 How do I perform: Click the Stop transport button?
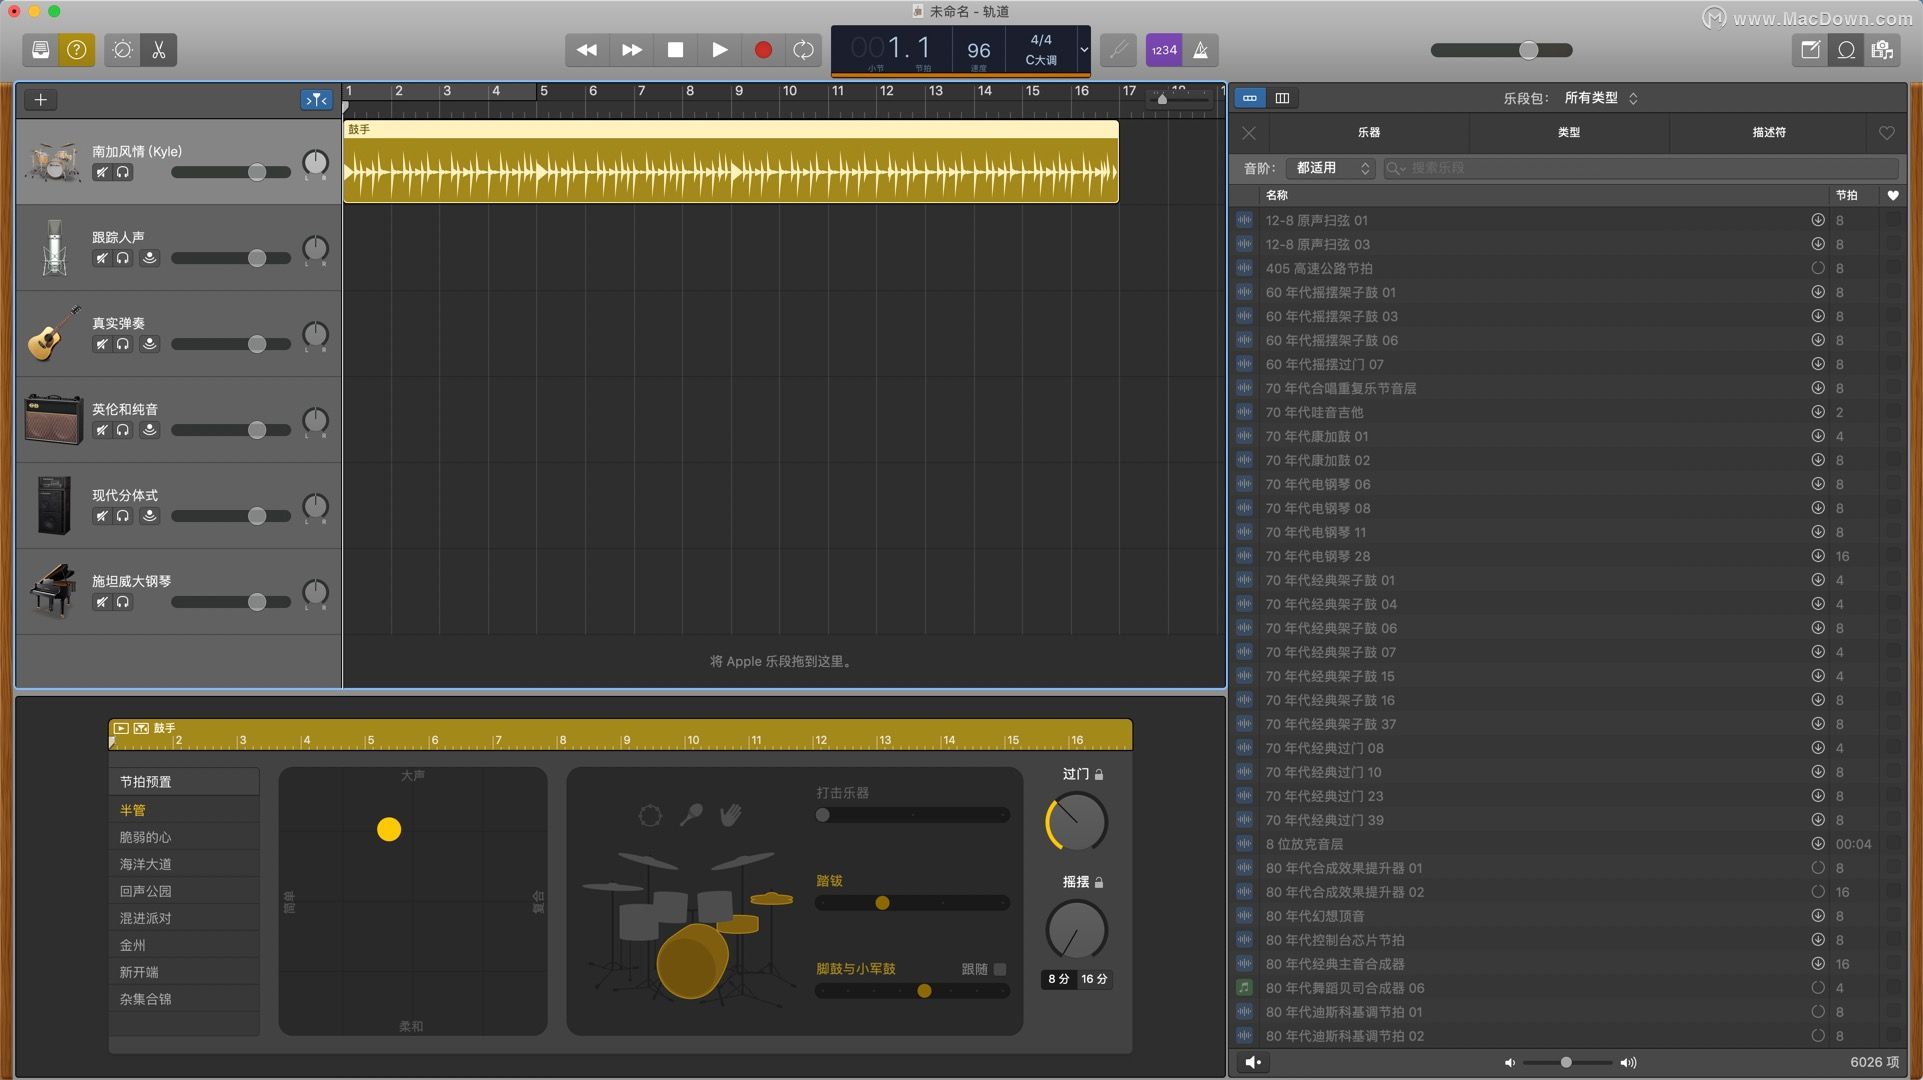675,50
